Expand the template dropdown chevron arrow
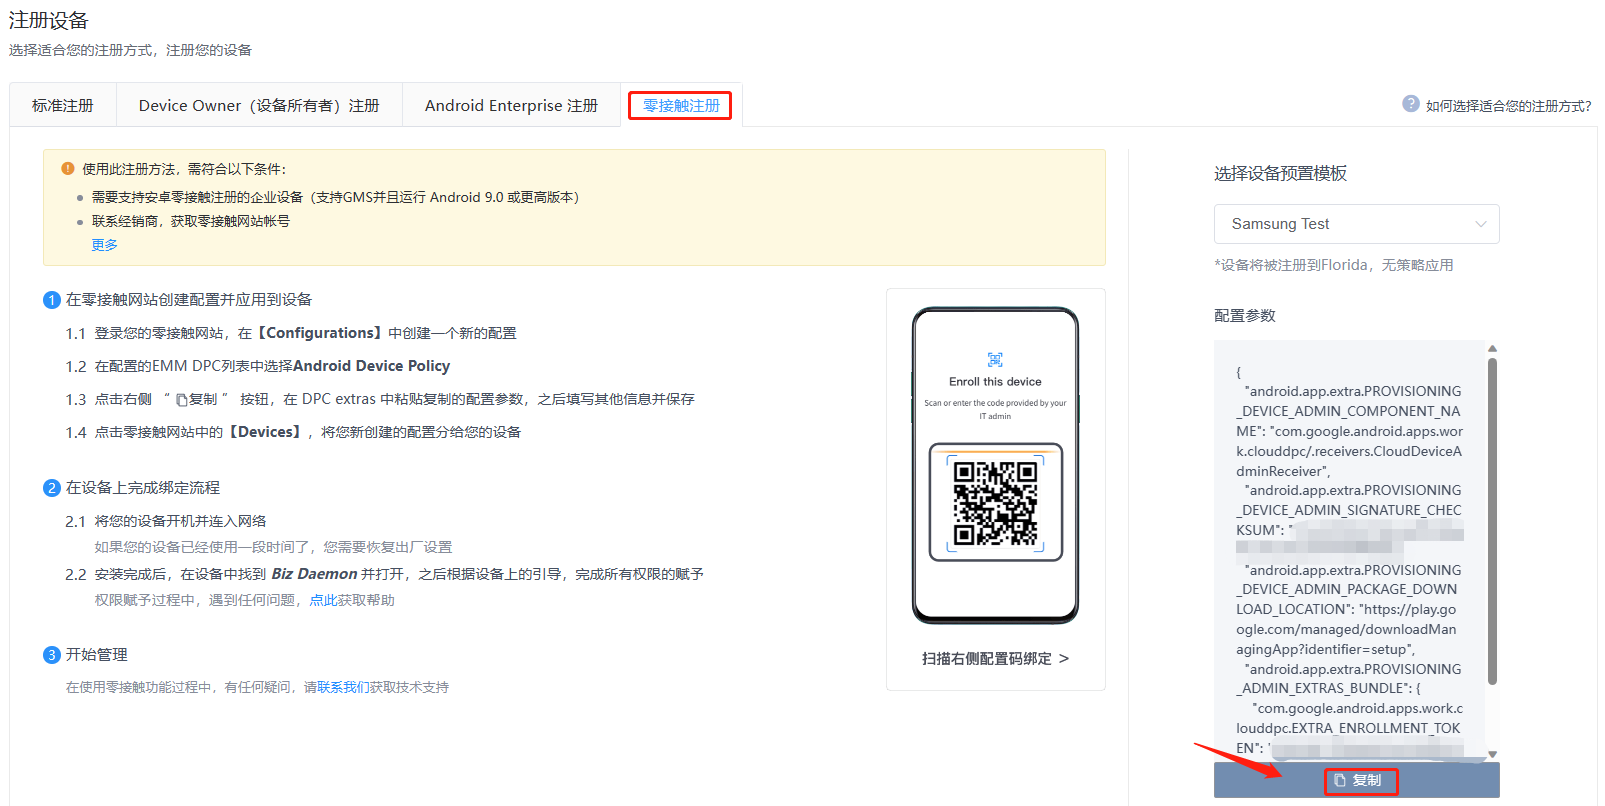Viewport: 1605px width, 806px height. pyautogui.click(x=1481, y=224)
